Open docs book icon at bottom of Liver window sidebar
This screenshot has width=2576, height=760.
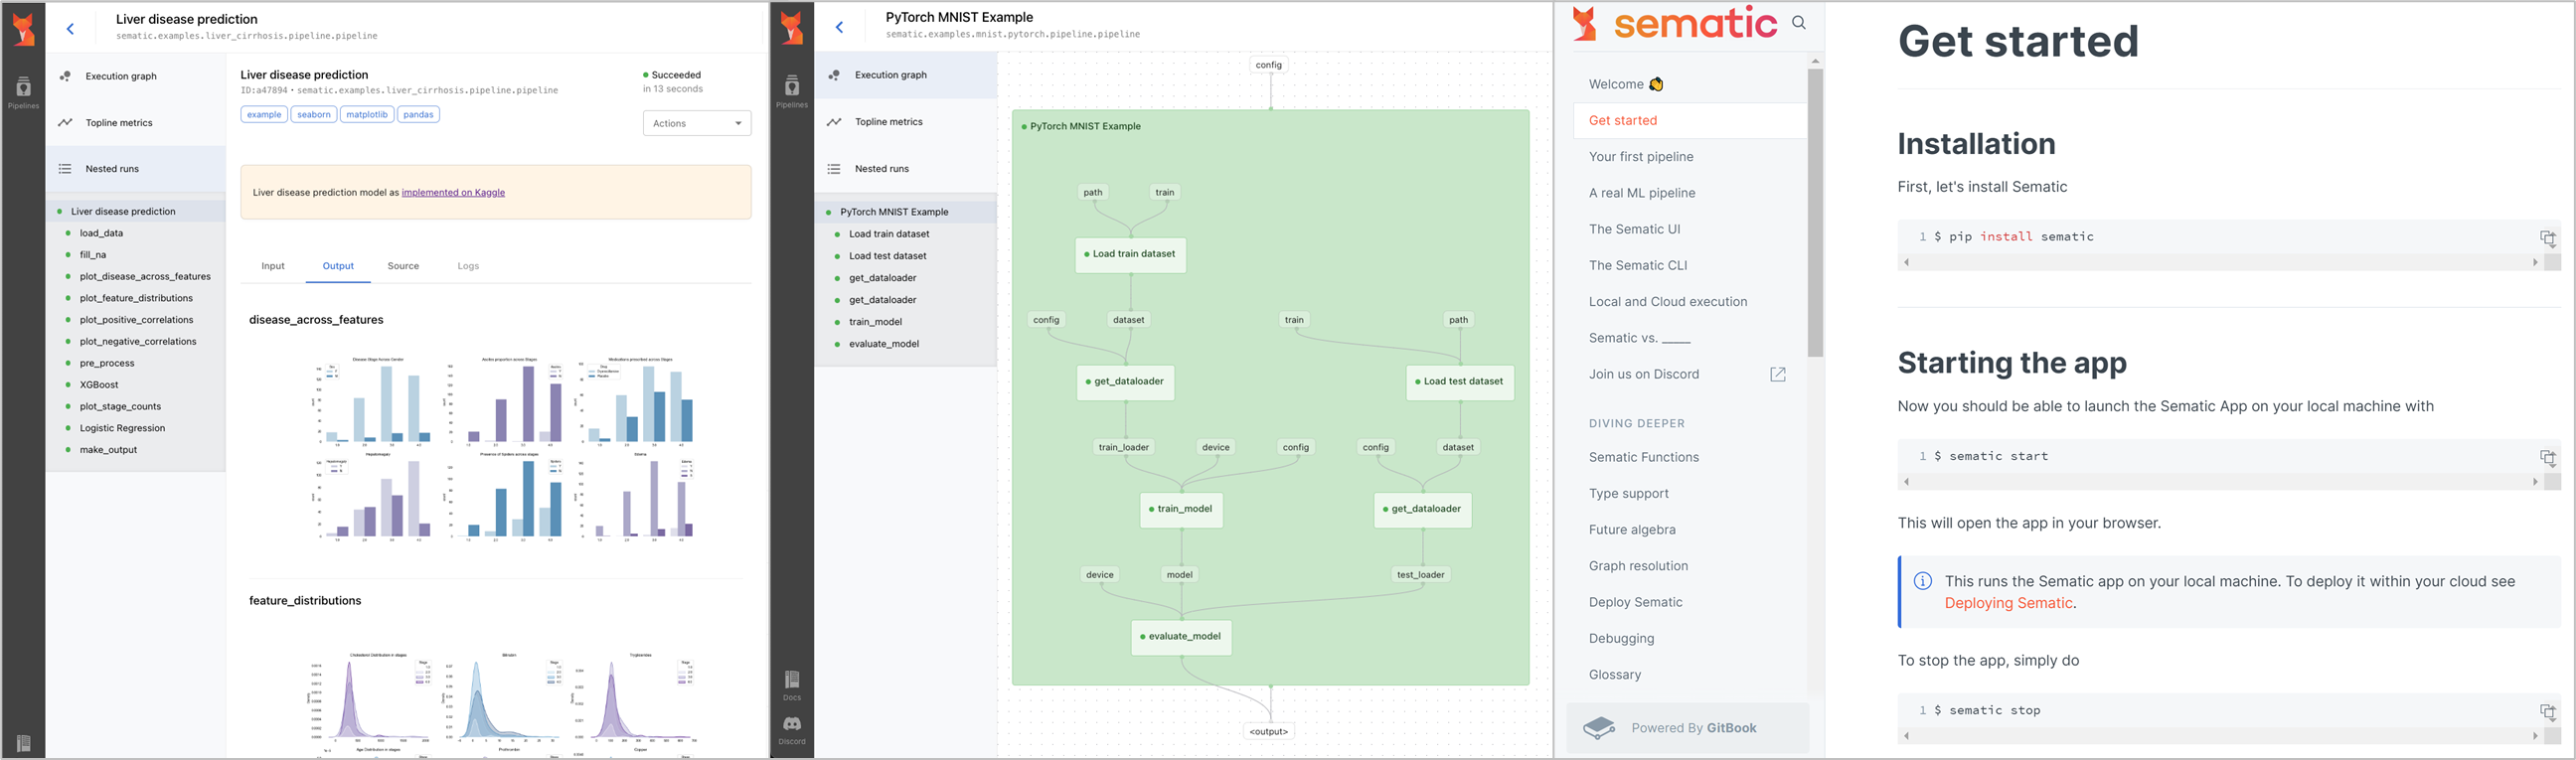pyautogui.click(x=23, y=743)
